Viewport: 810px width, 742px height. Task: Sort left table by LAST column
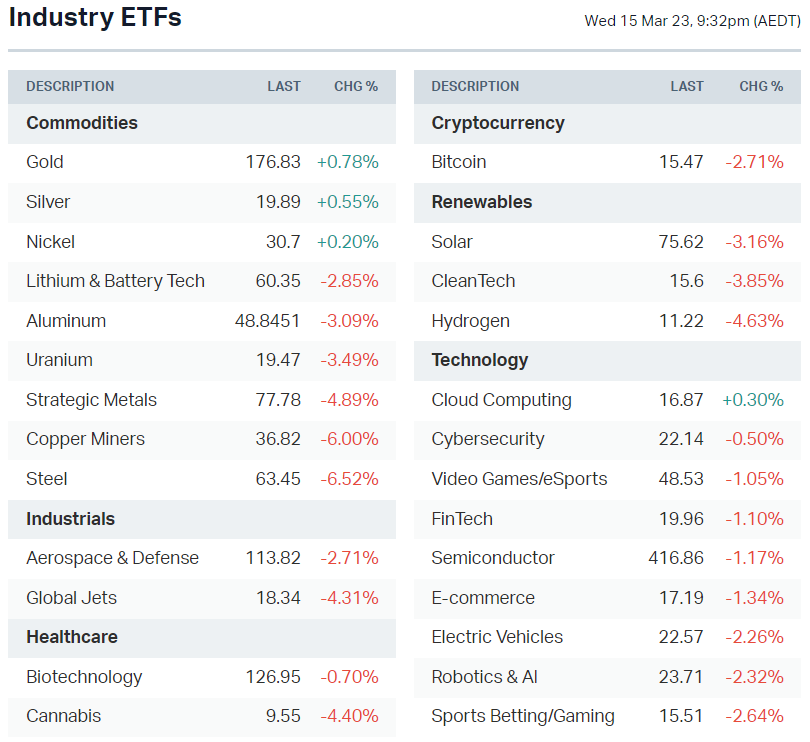(284, 87)
